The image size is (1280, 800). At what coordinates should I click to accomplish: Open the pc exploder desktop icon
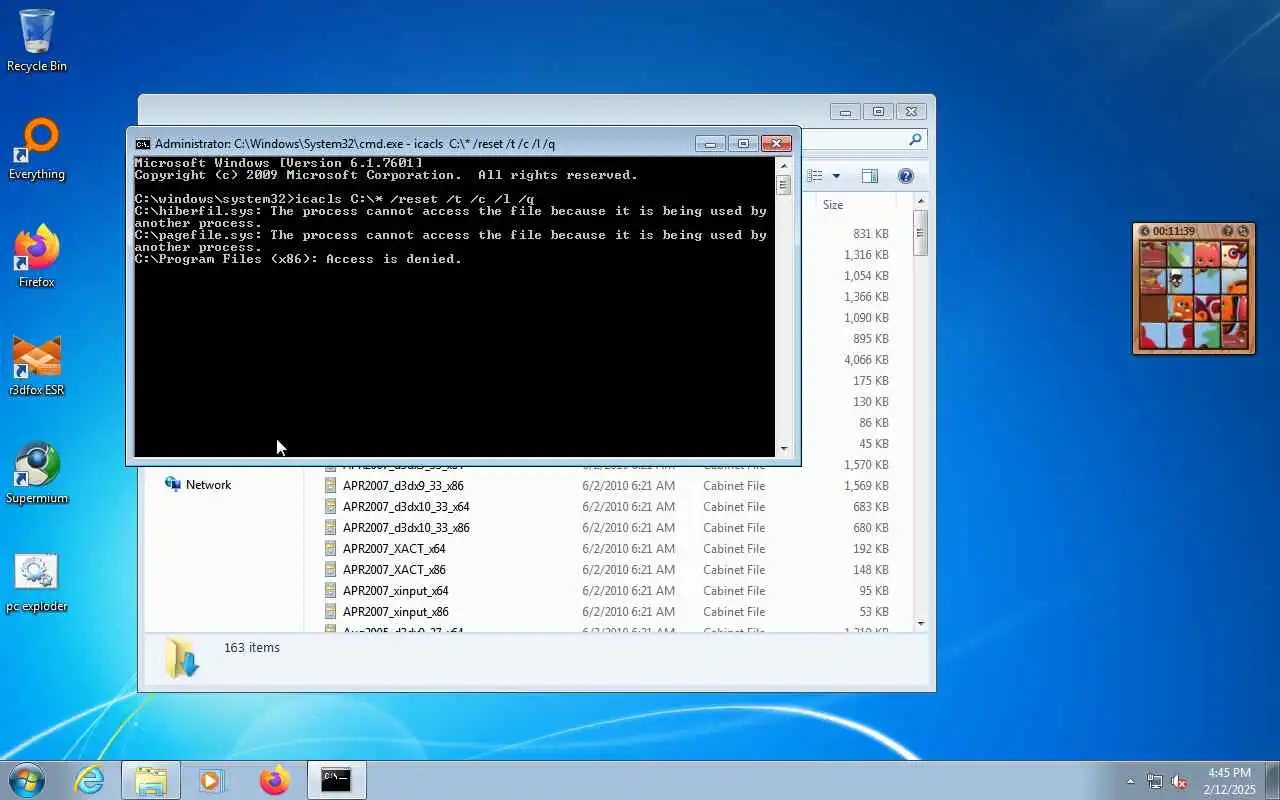click(37, 582)
